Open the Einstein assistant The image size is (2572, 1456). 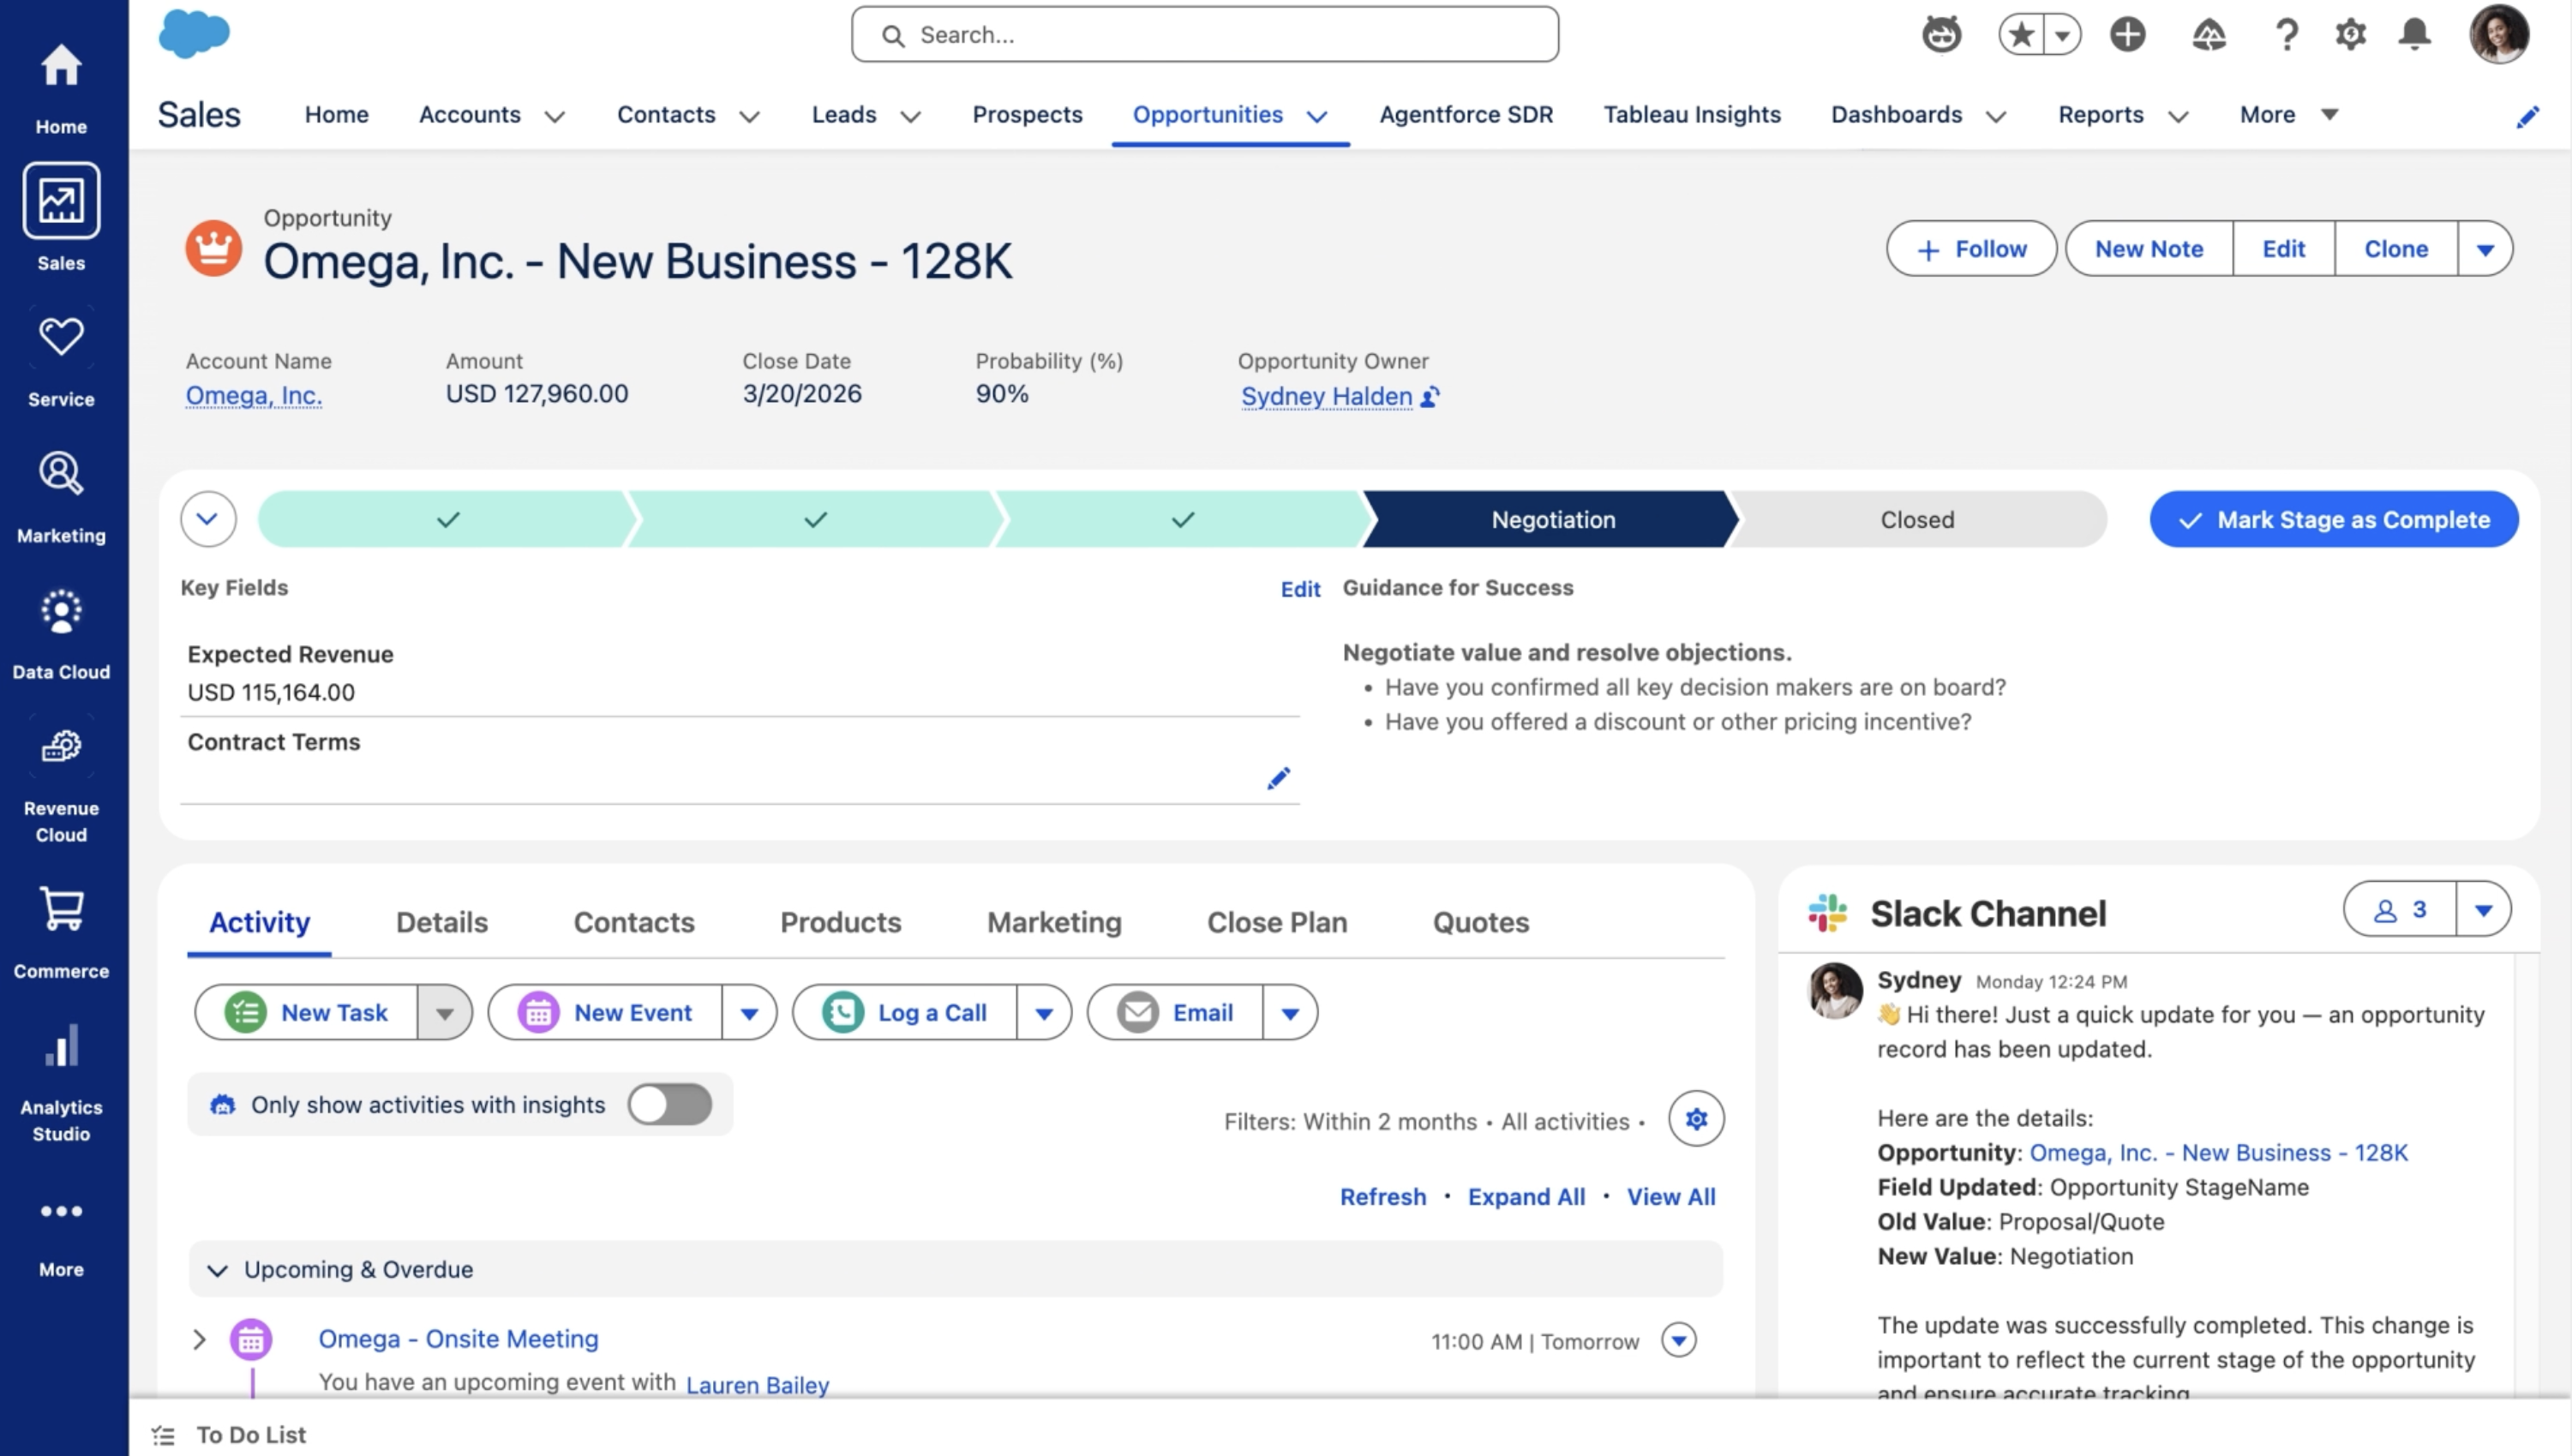[x=1941, y=33]
